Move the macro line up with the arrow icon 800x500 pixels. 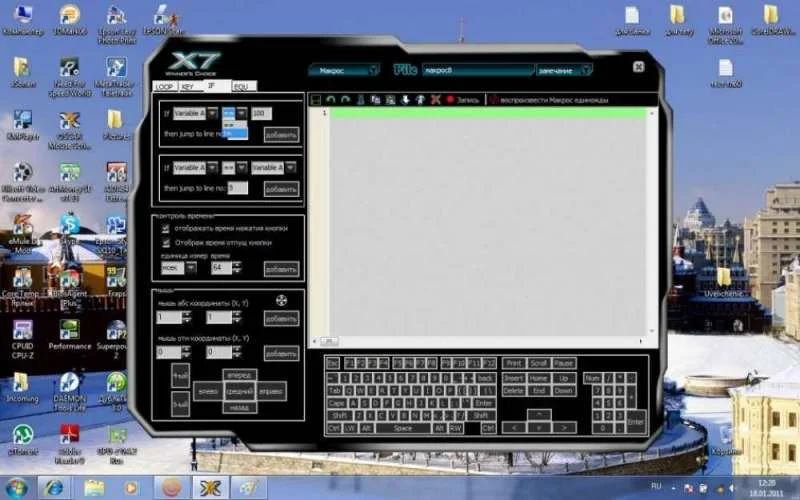click(420, 99)
